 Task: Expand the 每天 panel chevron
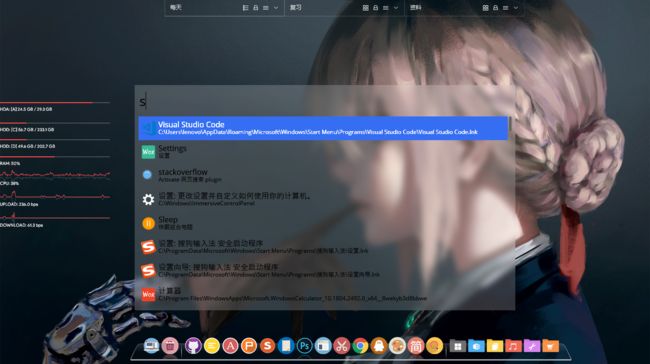pyautogui.click(x=276, y=8)
